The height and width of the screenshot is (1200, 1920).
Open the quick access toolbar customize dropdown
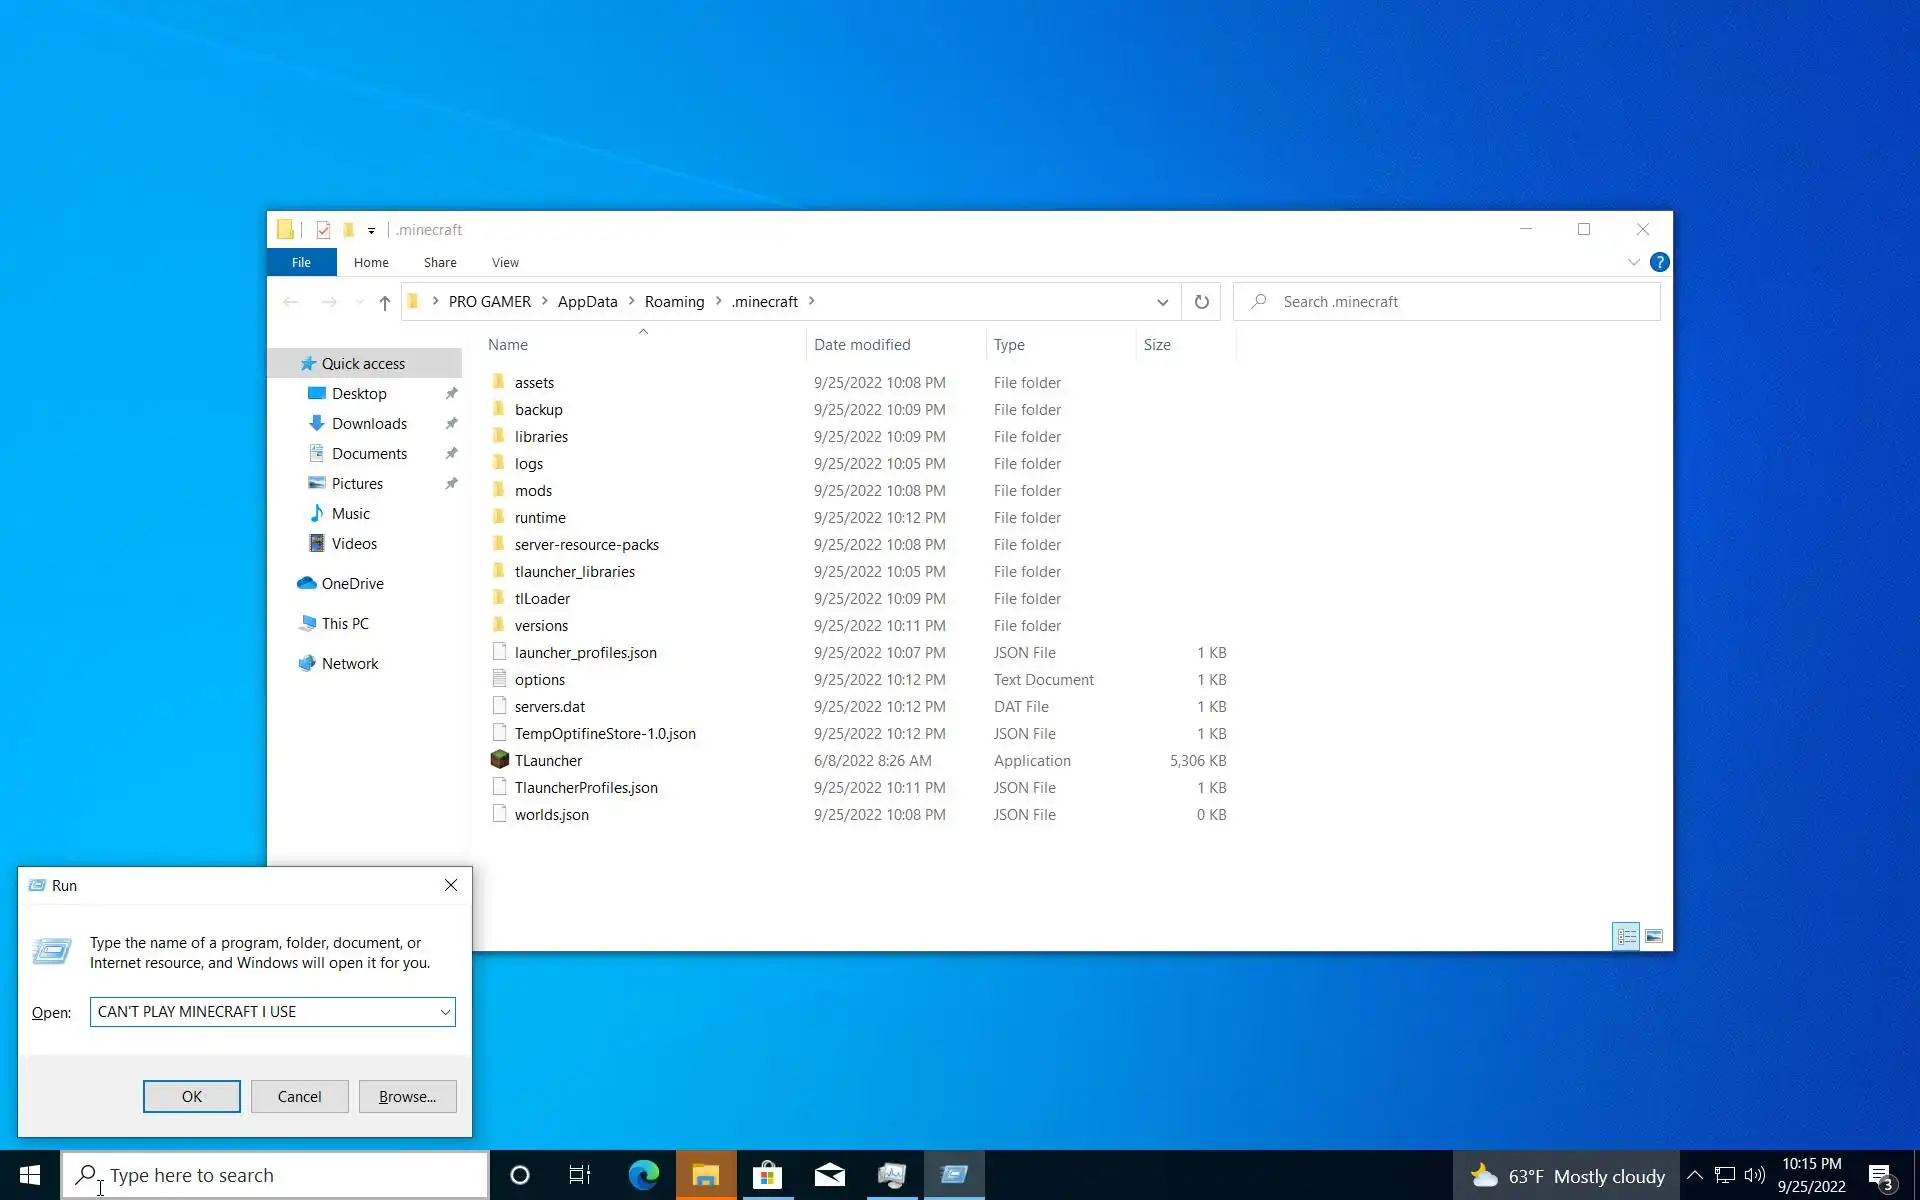pos(371,231)
